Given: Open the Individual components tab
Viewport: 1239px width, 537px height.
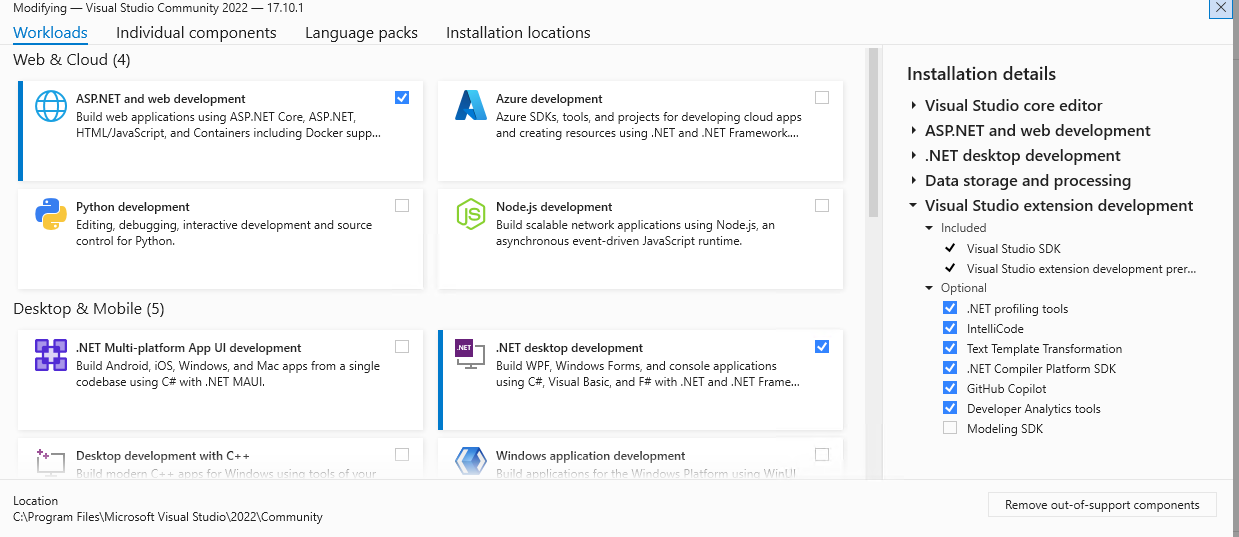Looking at the screenshot, I should pos(196,33).
